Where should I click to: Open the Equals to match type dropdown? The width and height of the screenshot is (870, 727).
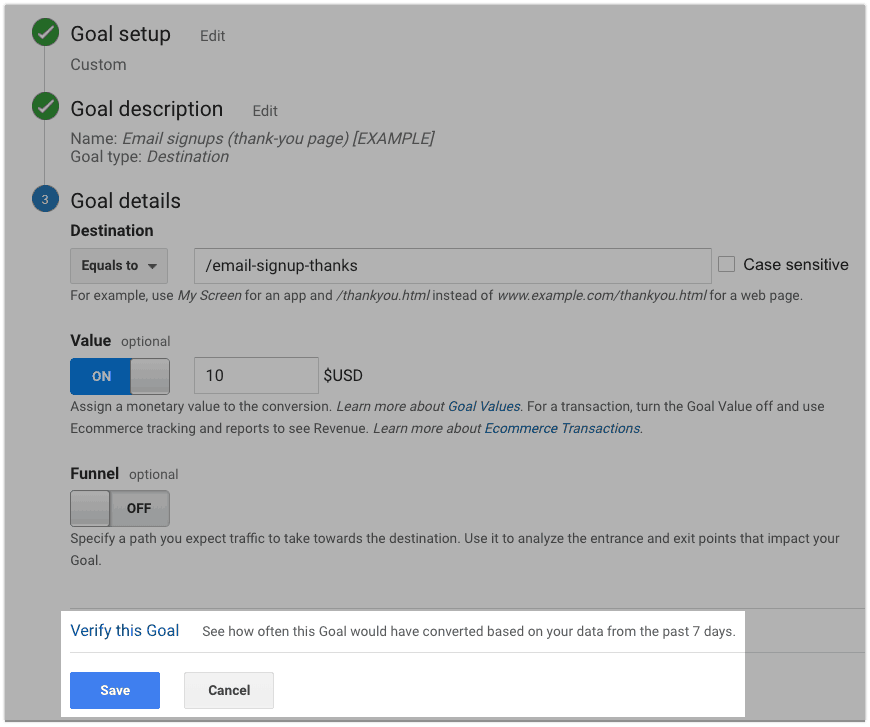[x=119, y=266]
